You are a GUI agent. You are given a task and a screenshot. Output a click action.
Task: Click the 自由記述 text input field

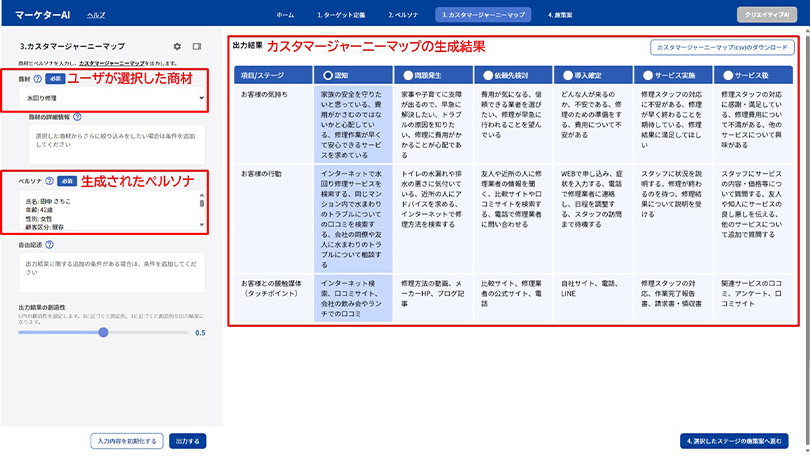click(110, 272)
